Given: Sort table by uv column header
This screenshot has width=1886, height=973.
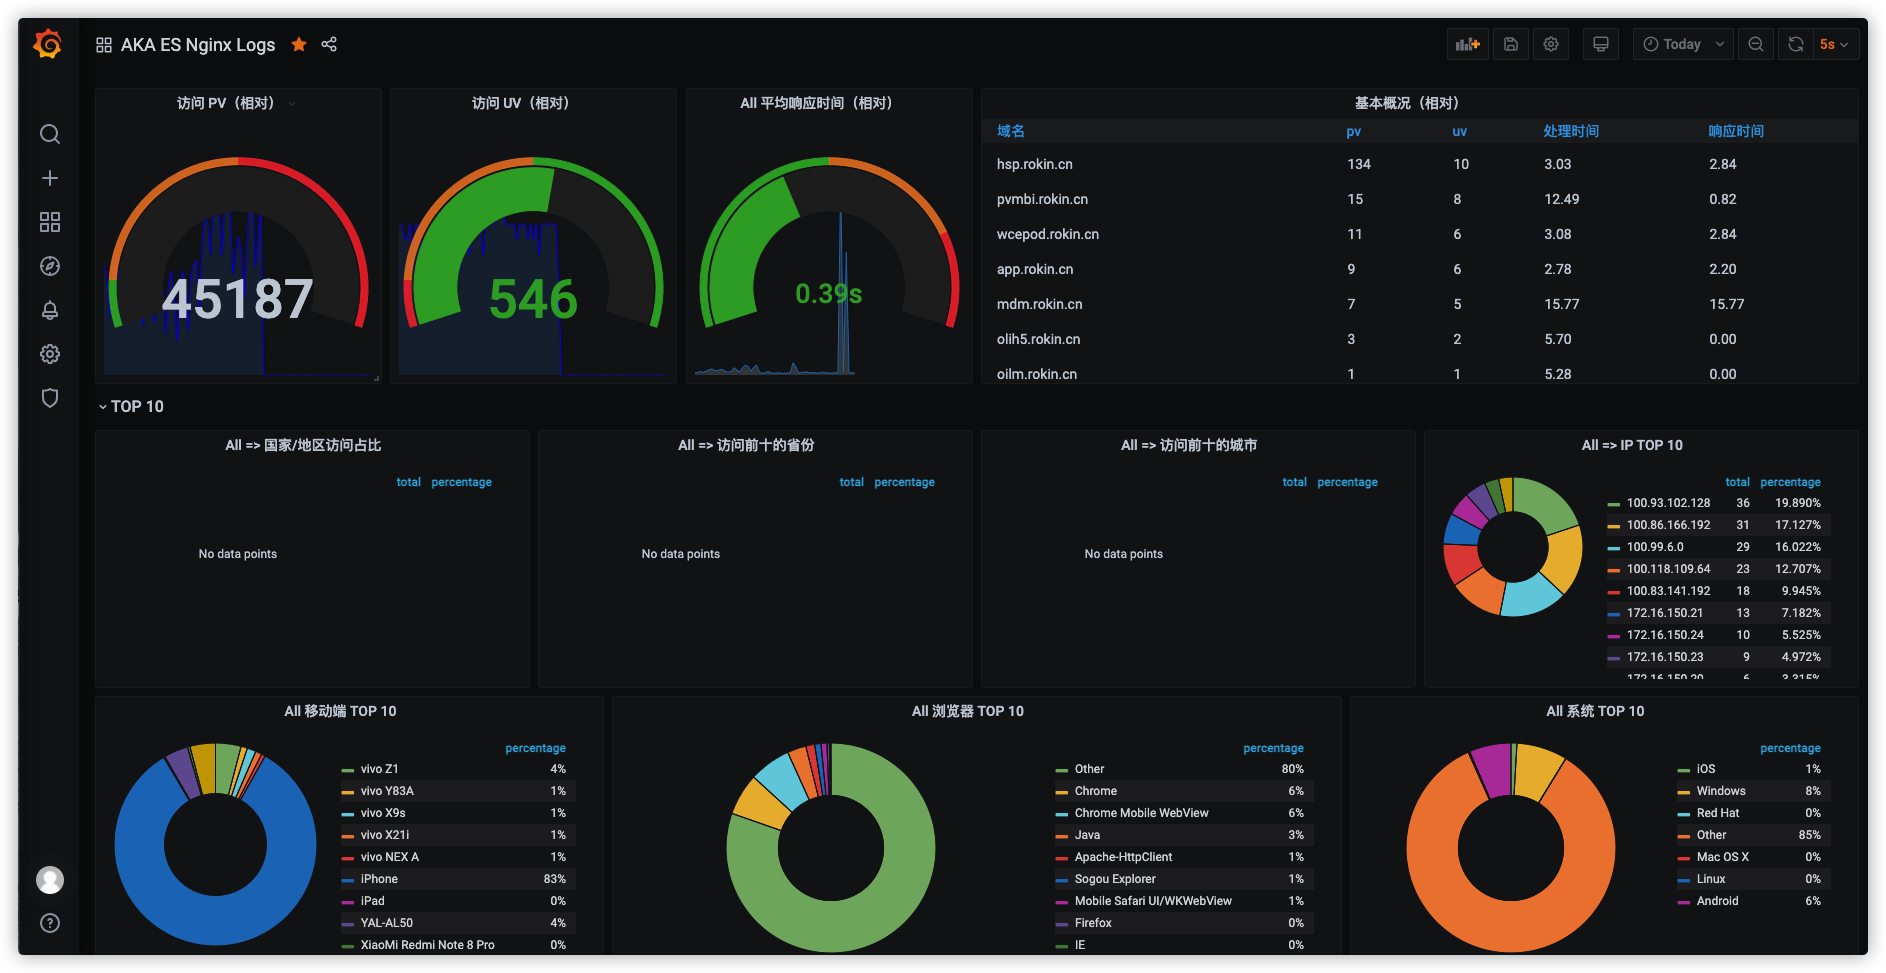Looking at the screenshot, I should pos(1459,131).
